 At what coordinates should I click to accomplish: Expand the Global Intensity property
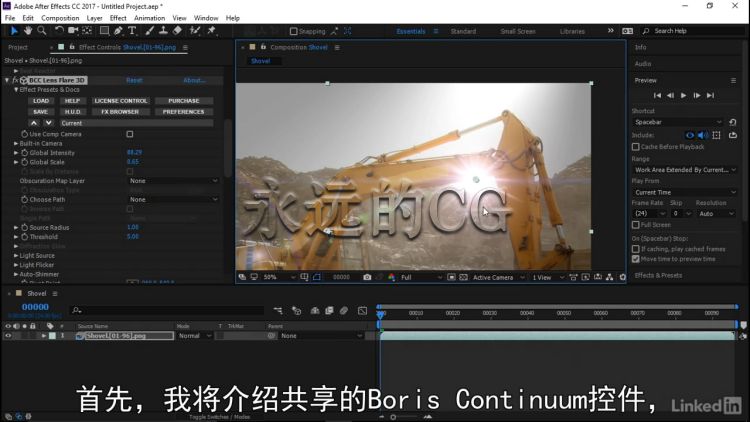(x=16, y=153)
